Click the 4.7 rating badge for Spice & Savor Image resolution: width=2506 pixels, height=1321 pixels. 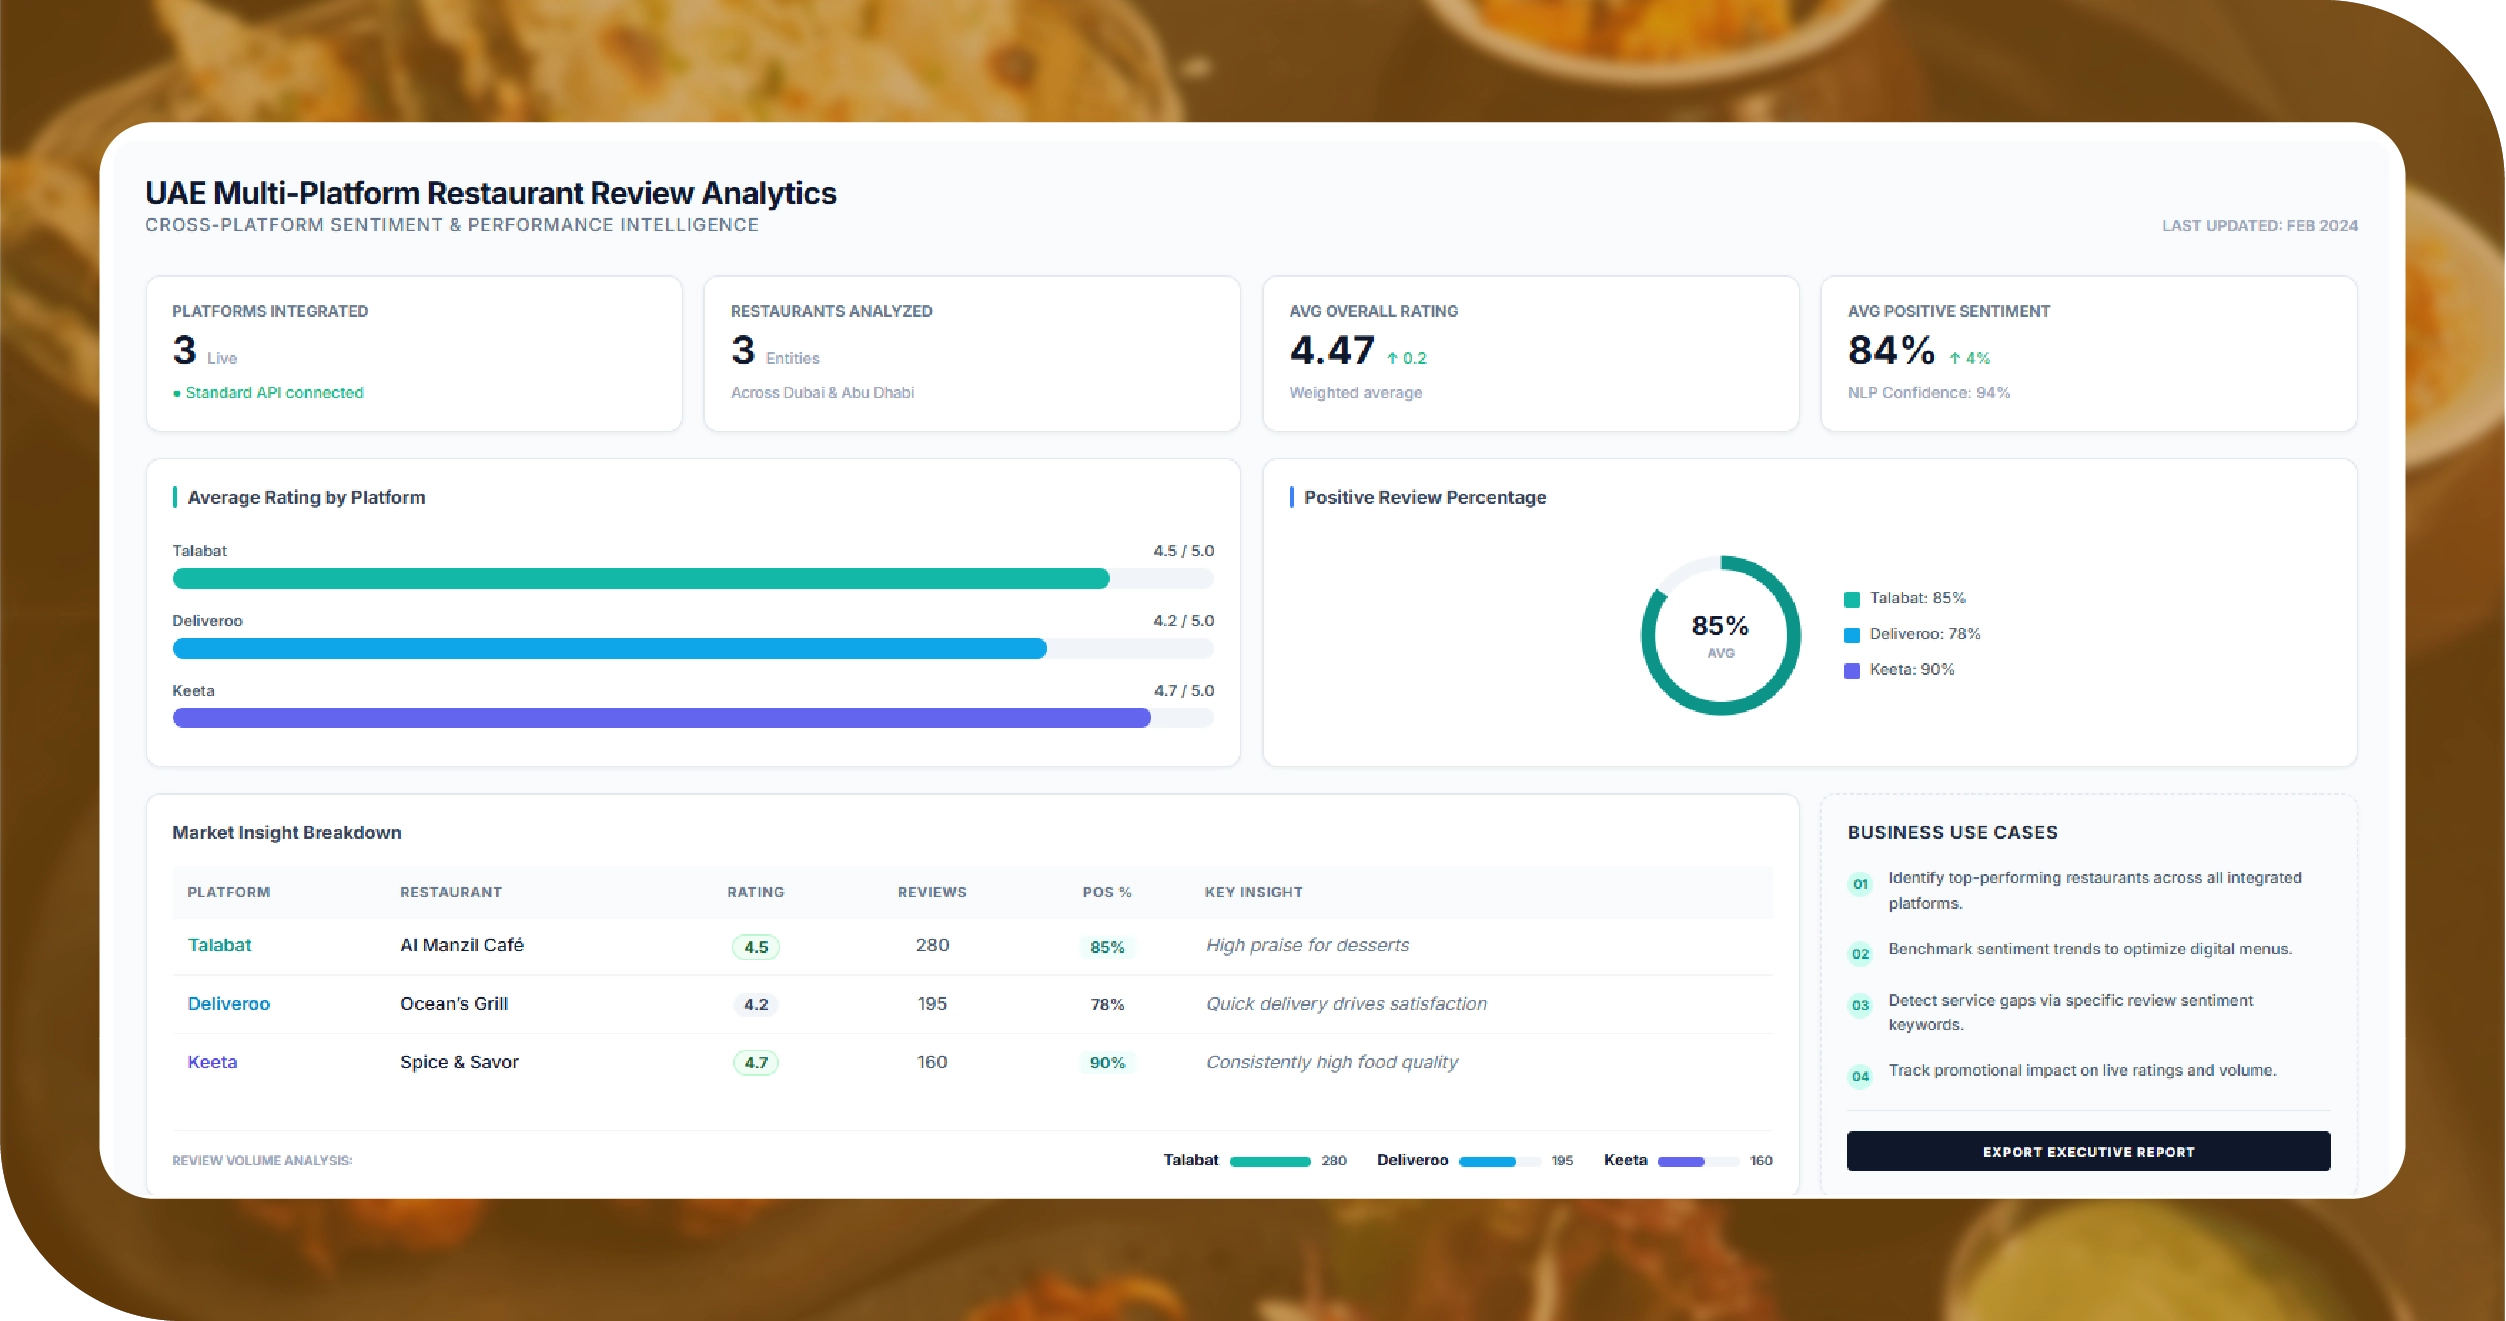756,1063
